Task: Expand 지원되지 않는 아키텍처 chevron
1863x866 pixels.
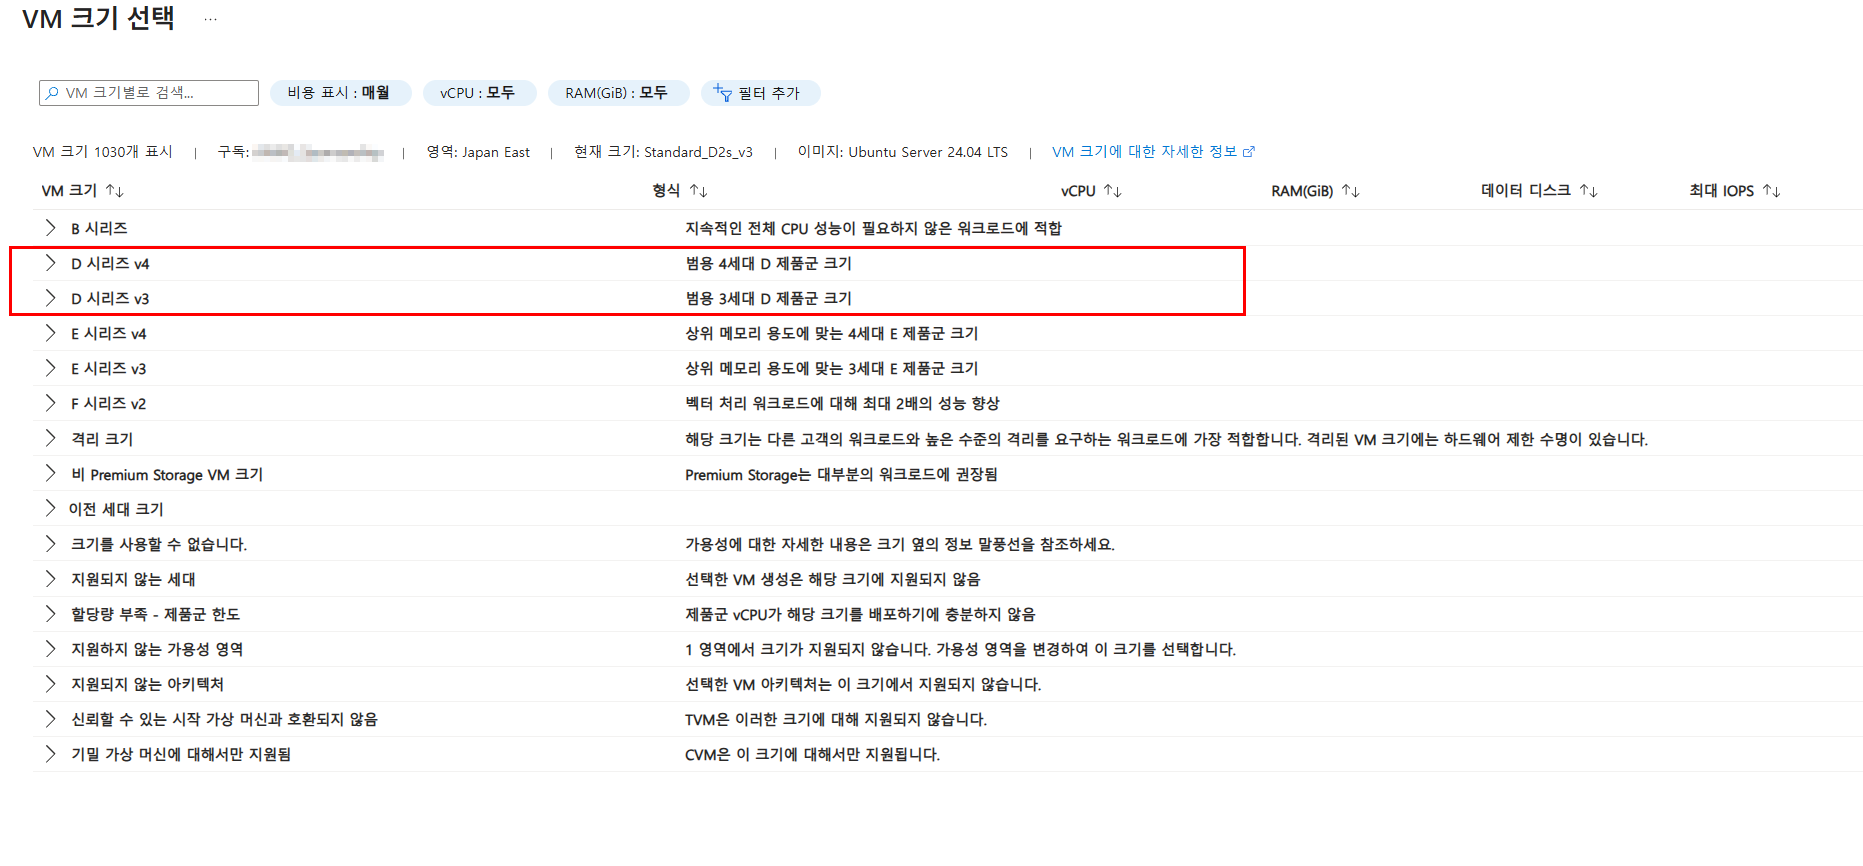Action: coord(50,684)
